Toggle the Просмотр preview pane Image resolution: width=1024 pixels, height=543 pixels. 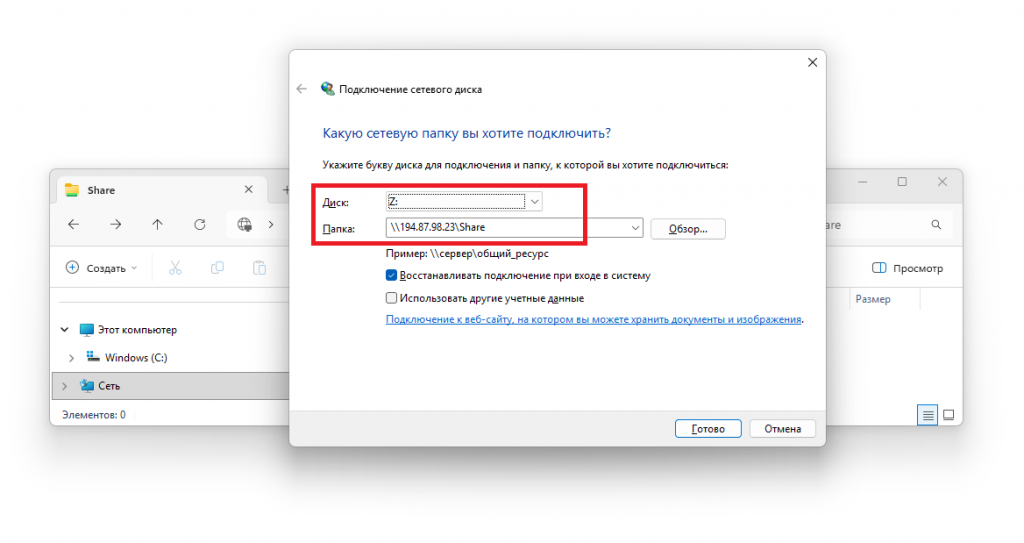[x=907, y=268]
